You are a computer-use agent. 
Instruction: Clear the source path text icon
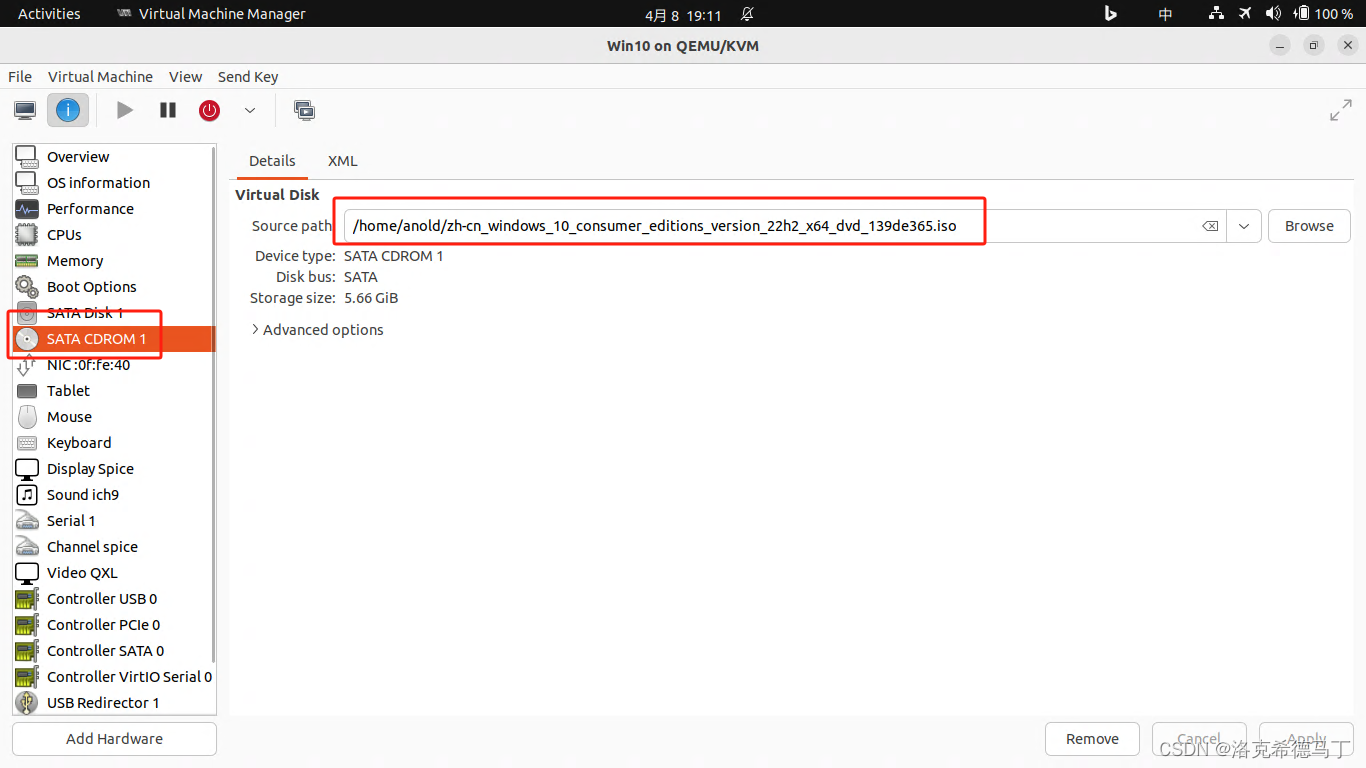tap(1210, 226)
